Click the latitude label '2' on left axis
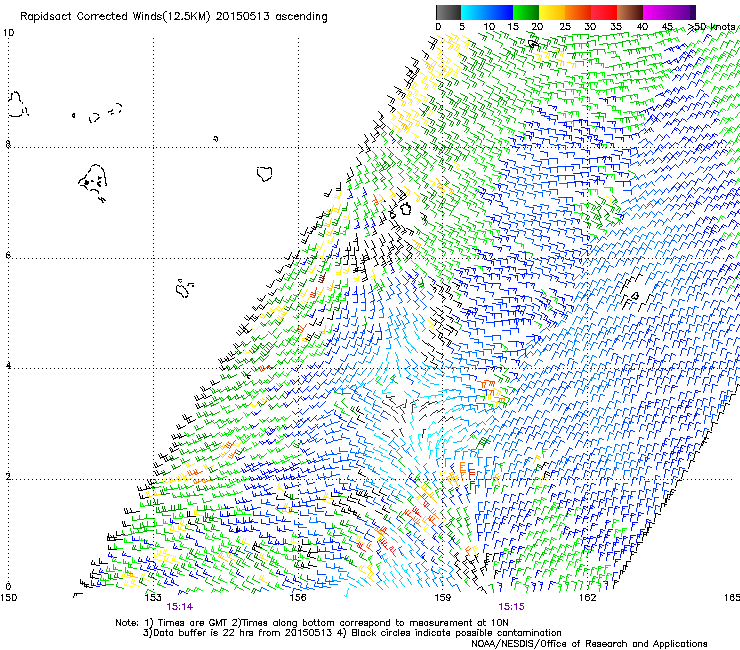Screen dimensions: 740x650 pos(8,477)
